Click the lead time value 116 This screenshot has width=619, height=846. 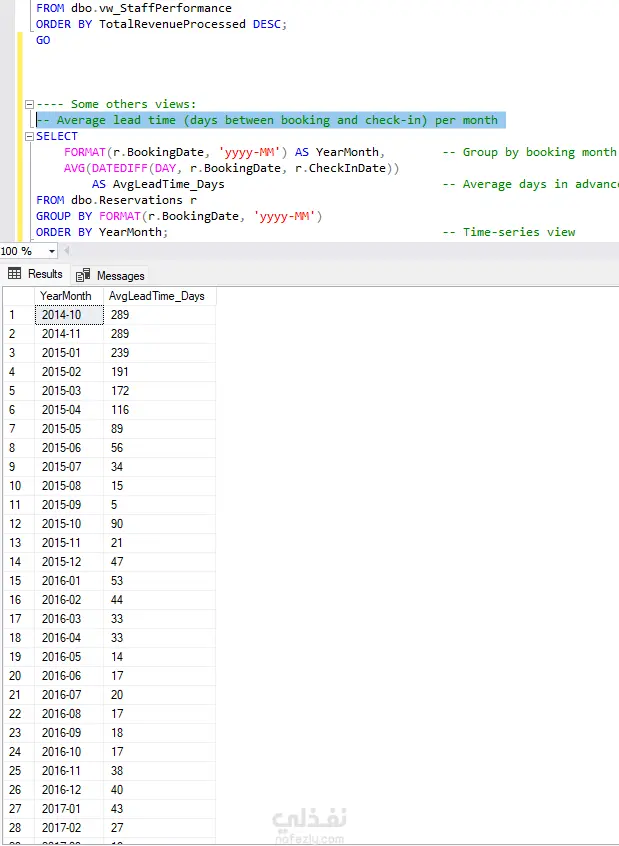pos(159,410)
